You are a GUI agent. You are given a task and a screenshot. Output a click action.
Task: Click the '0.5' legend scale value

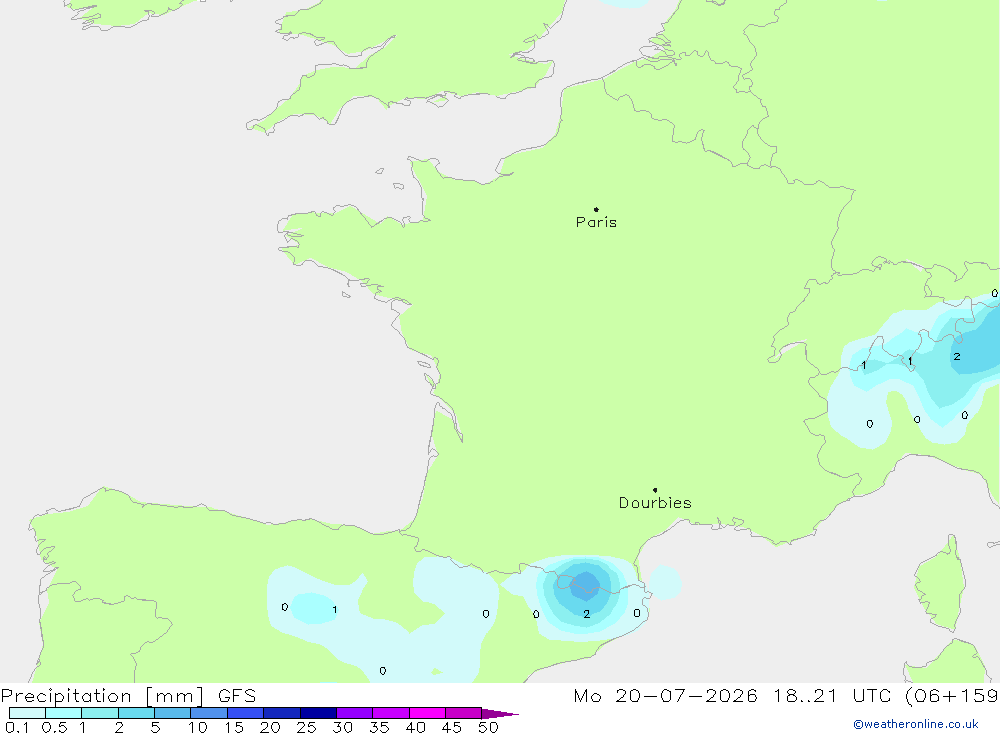point(54,727)
